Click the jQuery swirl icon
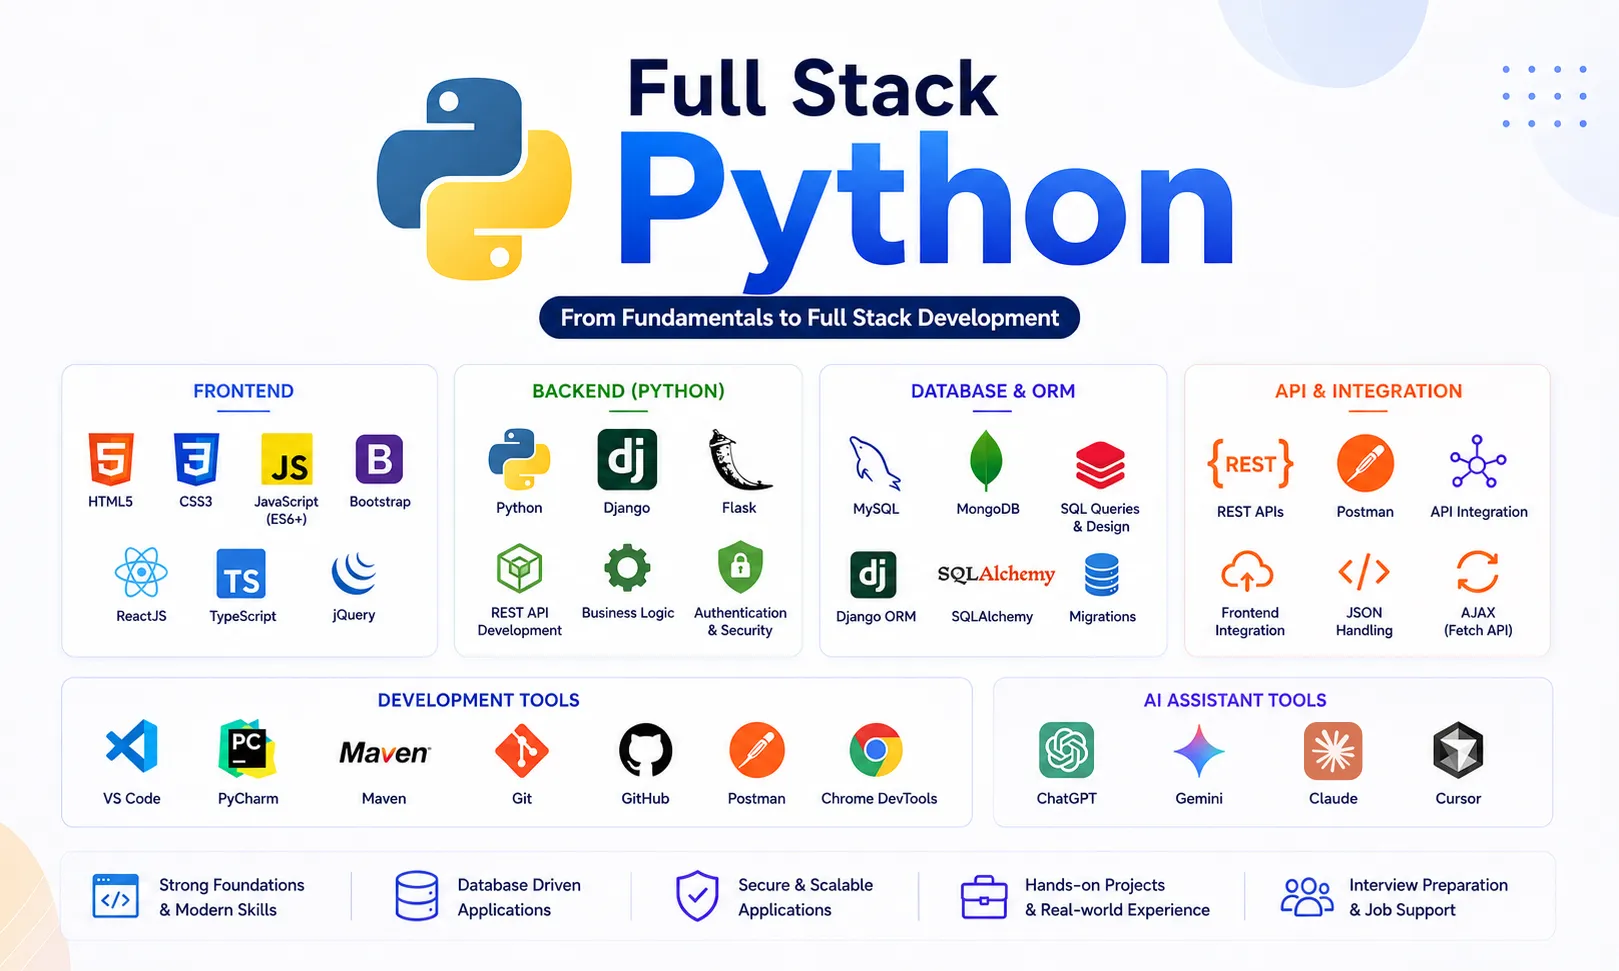Screen dimensions: 1619x971 click(354, 573)
